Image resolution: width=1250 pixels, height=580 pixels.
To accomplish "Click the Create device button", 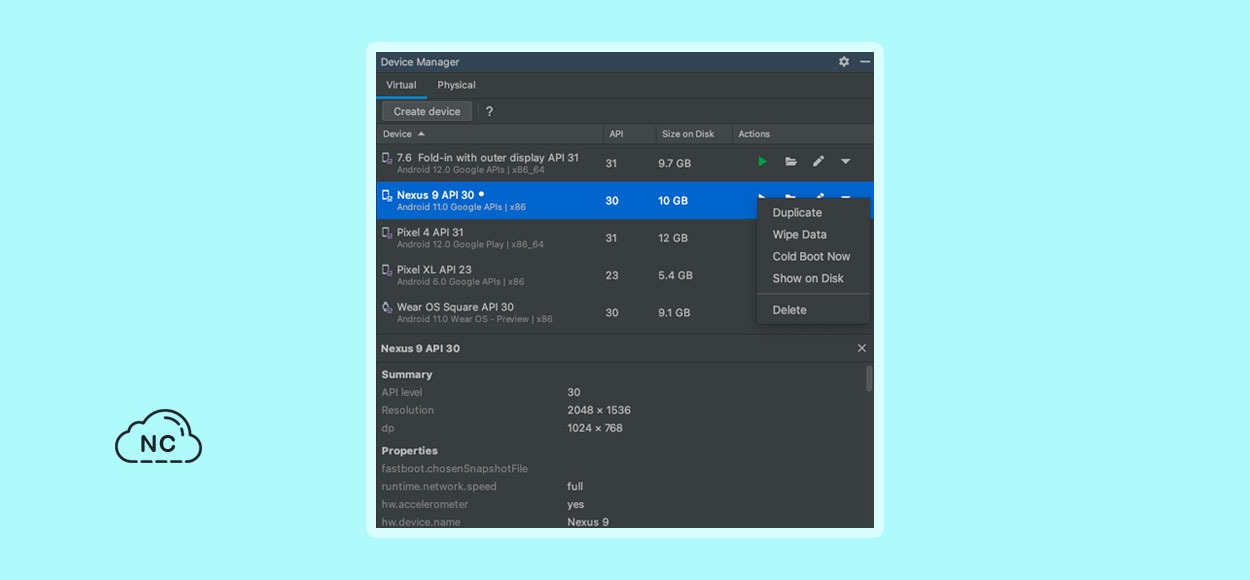I will pos(427,112).
